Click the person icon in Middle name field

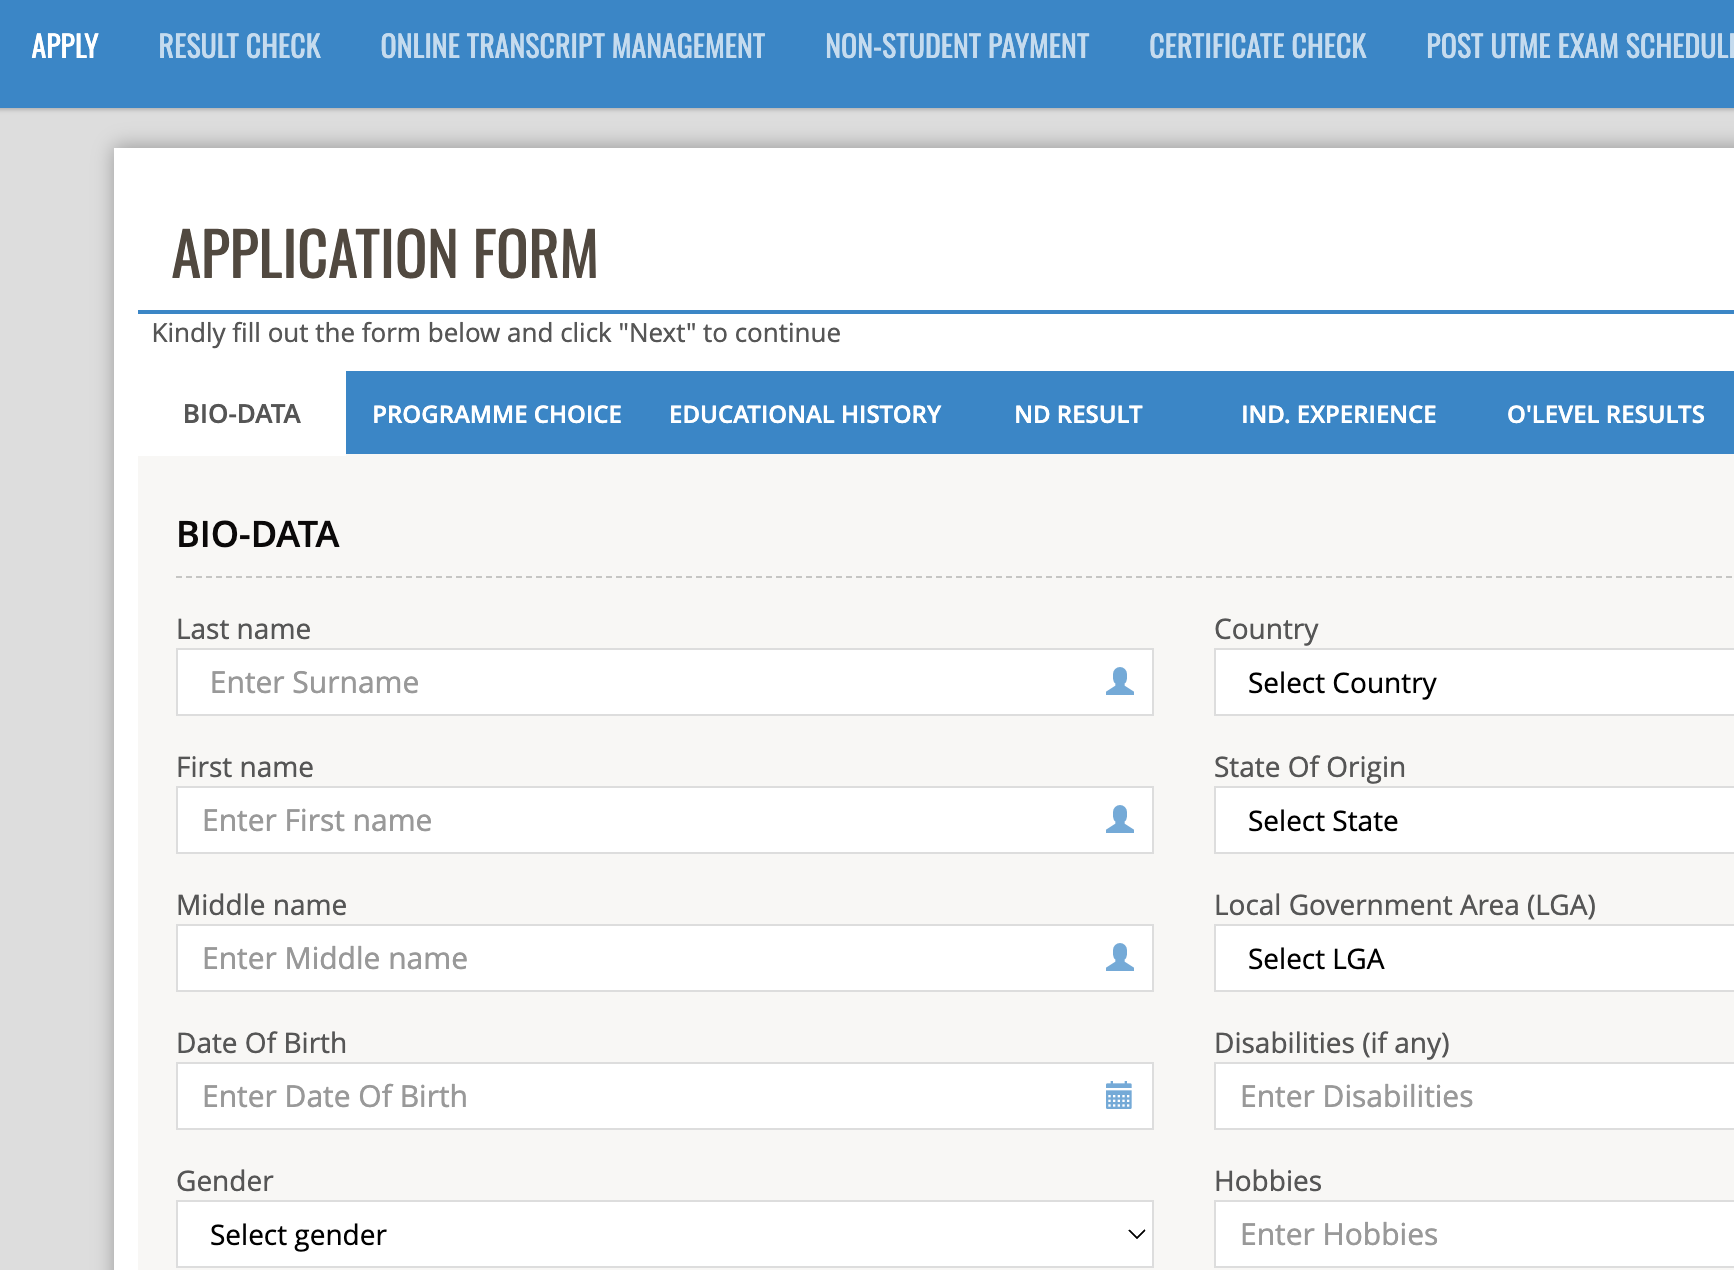click(x=1119, y=958)
